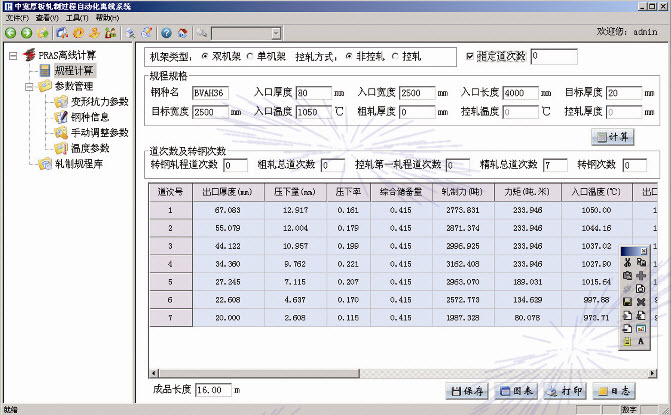Click the green back arrow toolbar icon
This screenshot has height=415, width=671.
coord(10,33)
